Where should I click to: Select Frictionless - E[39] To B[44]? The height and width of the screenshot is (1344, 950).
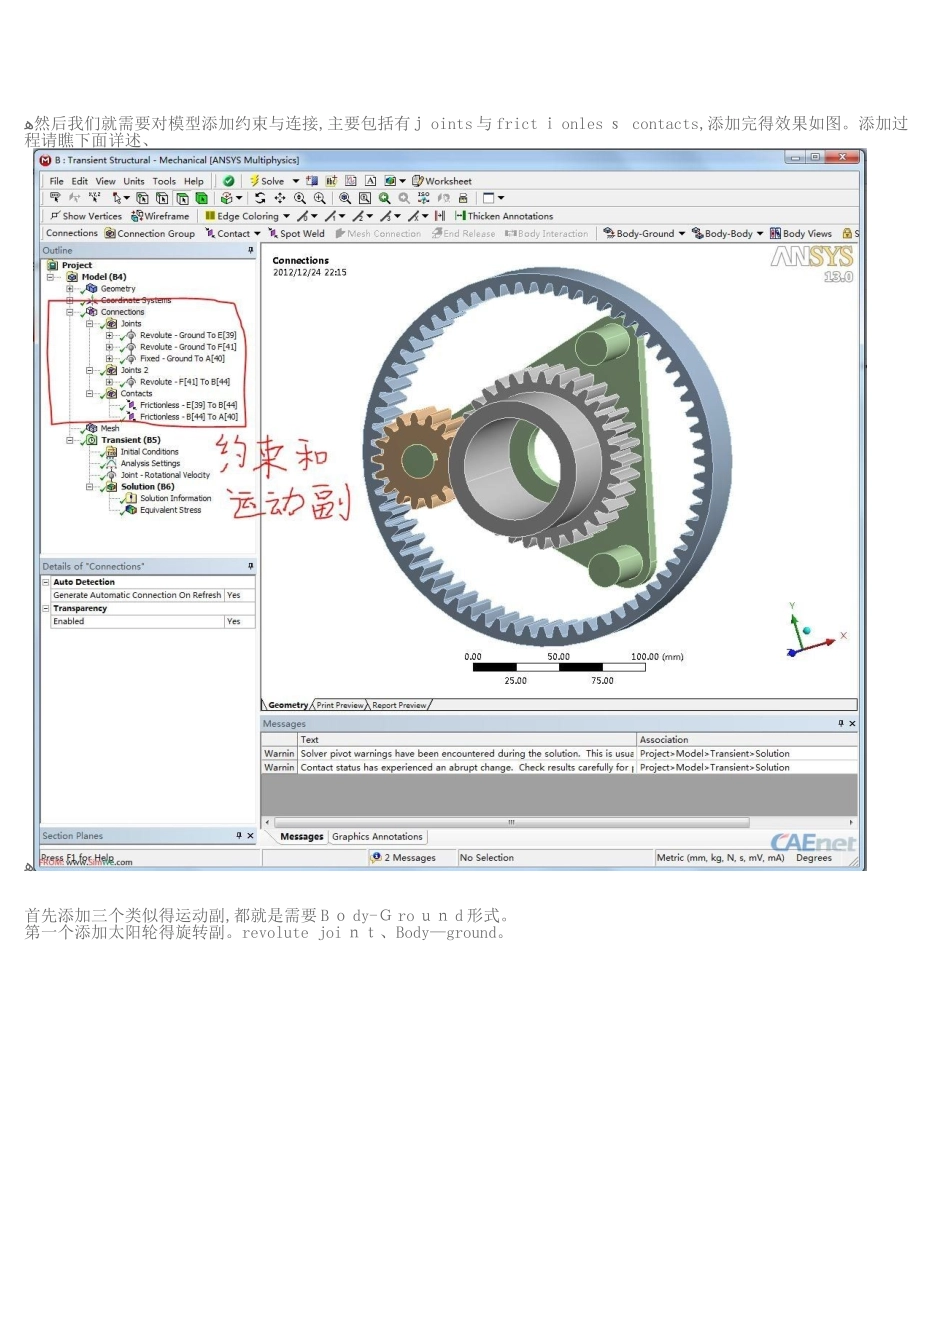(x=189, y=405)
